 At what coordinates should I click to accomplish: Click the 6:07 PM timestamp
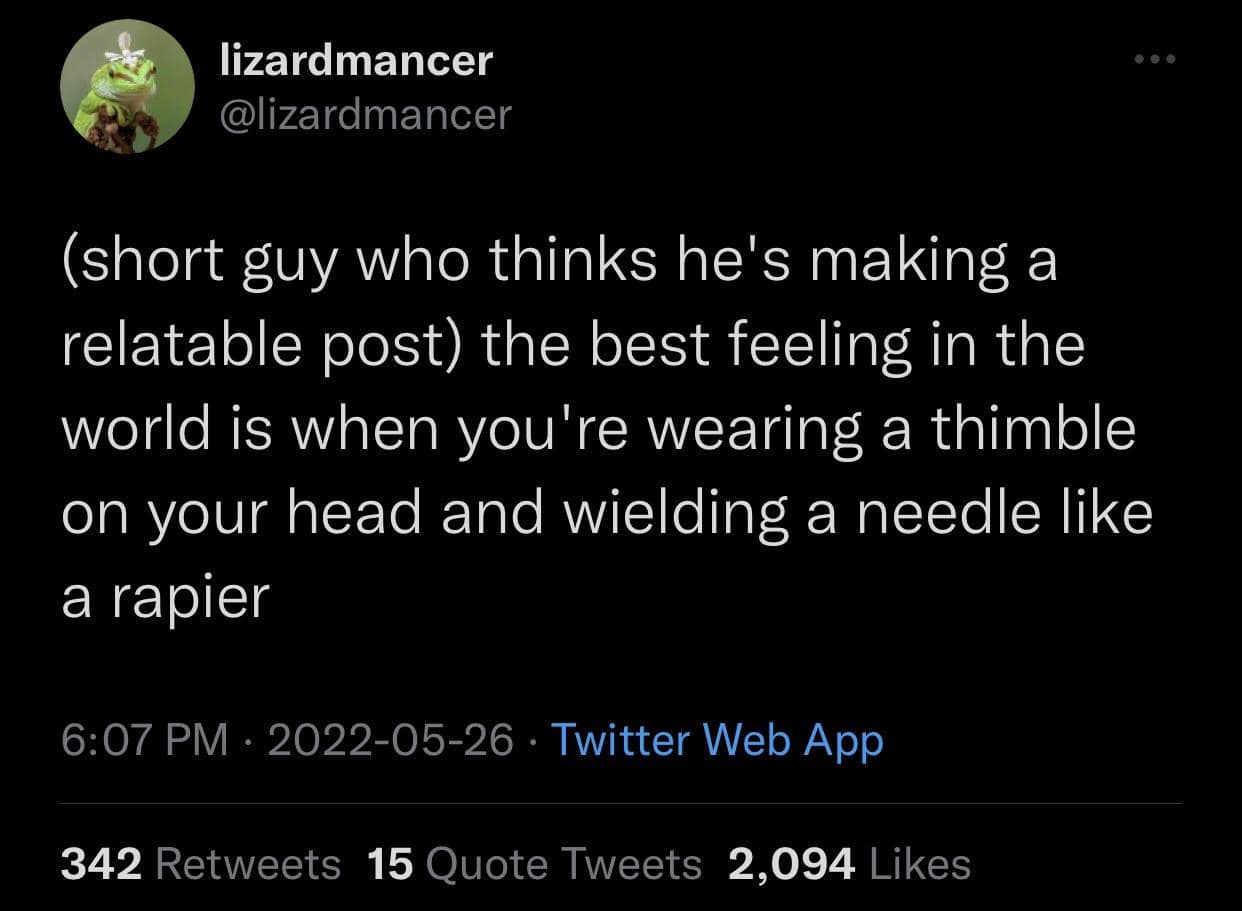pyautogui.click(x=144, y=740)
